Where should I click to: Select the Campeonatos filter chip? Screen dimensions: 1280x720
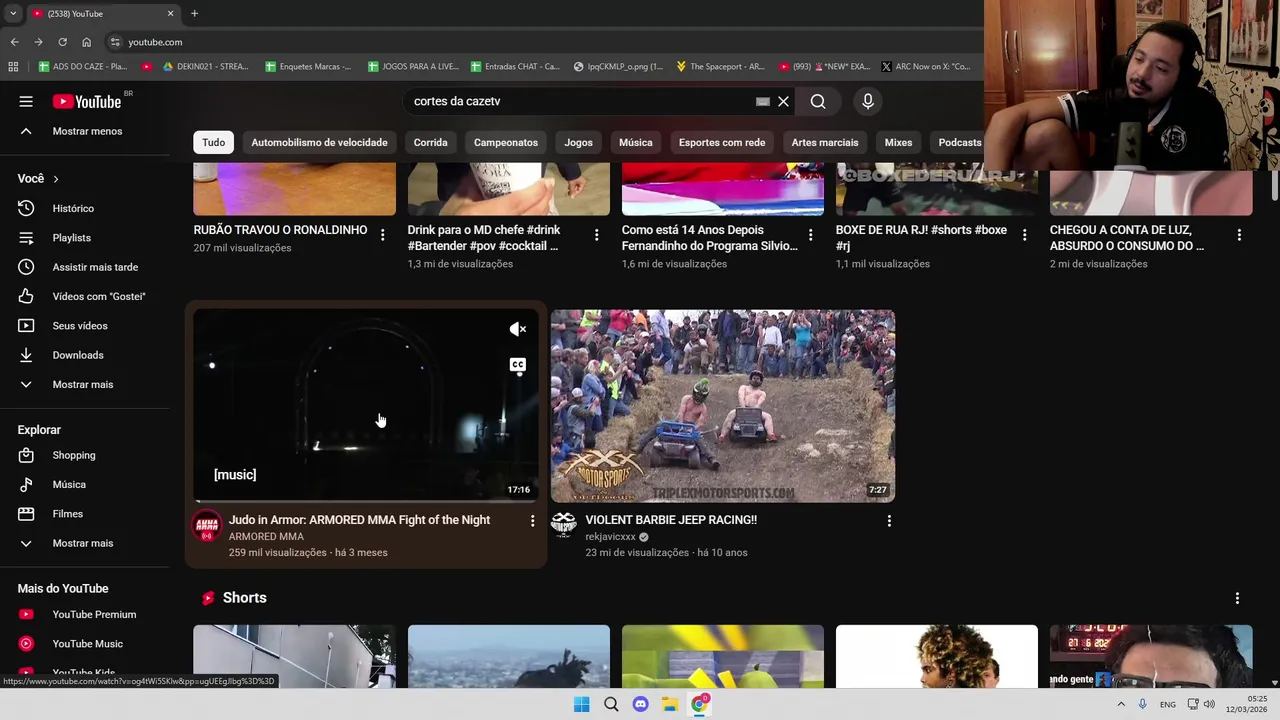click(x=506, y=142)
